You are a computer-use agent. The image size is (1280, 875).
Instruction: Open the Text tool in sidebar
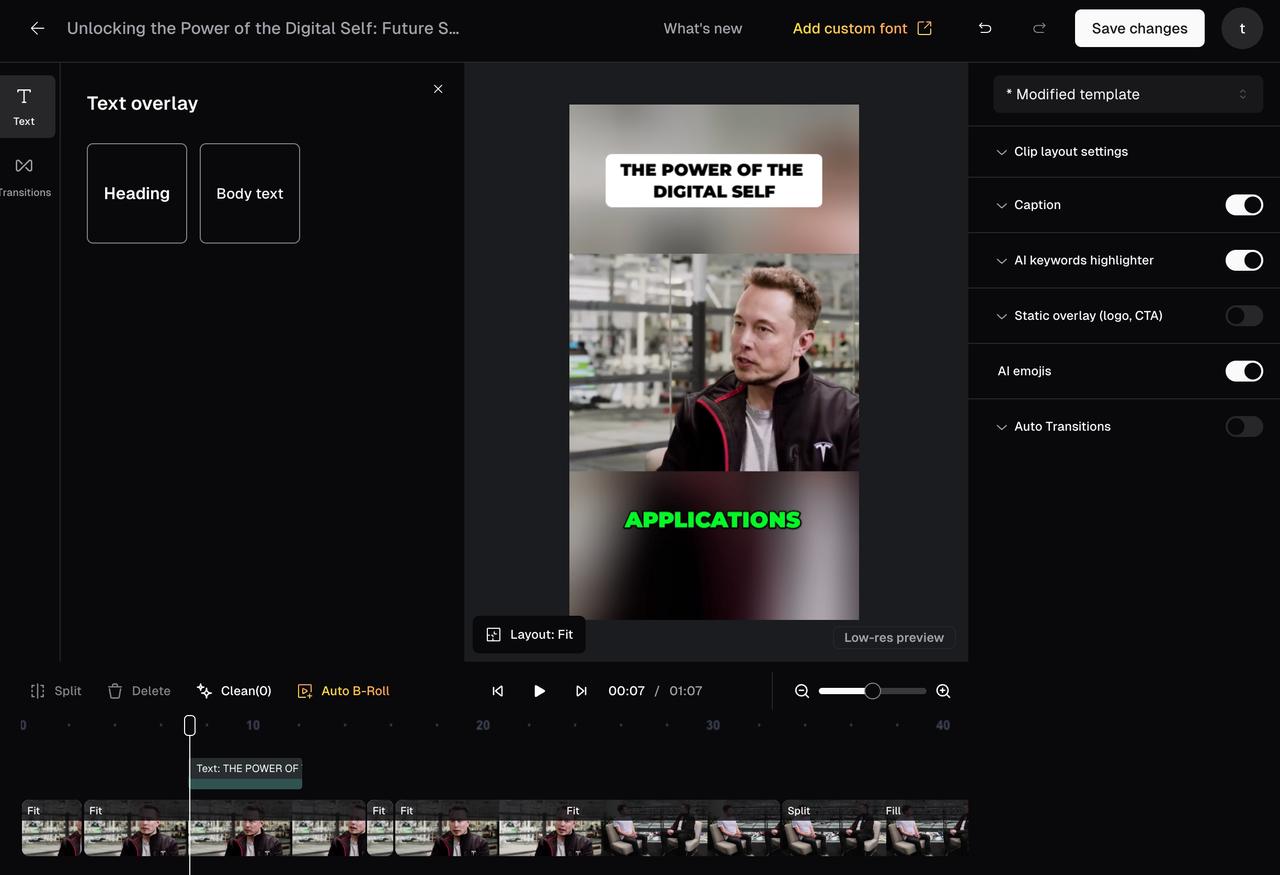(25, 106)
